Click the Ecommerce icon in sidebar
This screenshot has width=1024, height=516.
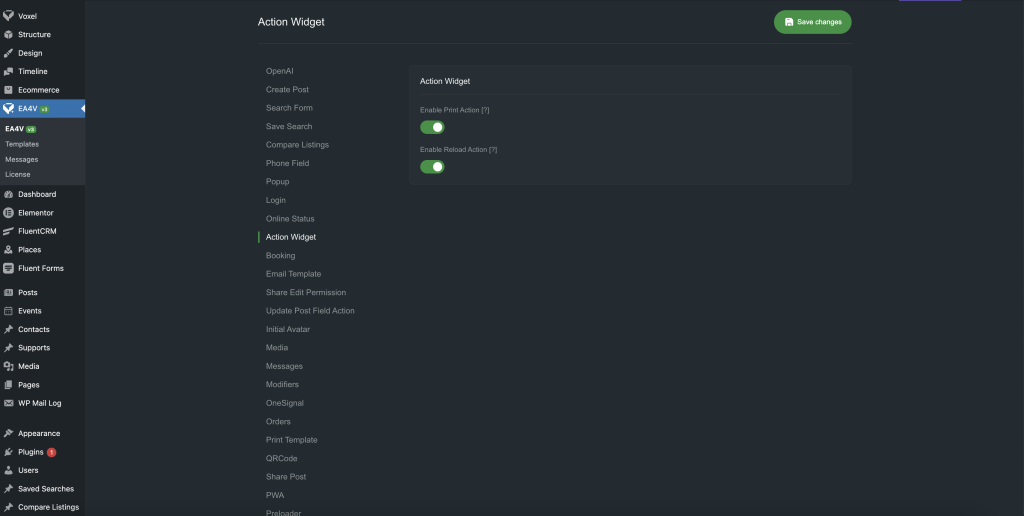click(9, 90)
